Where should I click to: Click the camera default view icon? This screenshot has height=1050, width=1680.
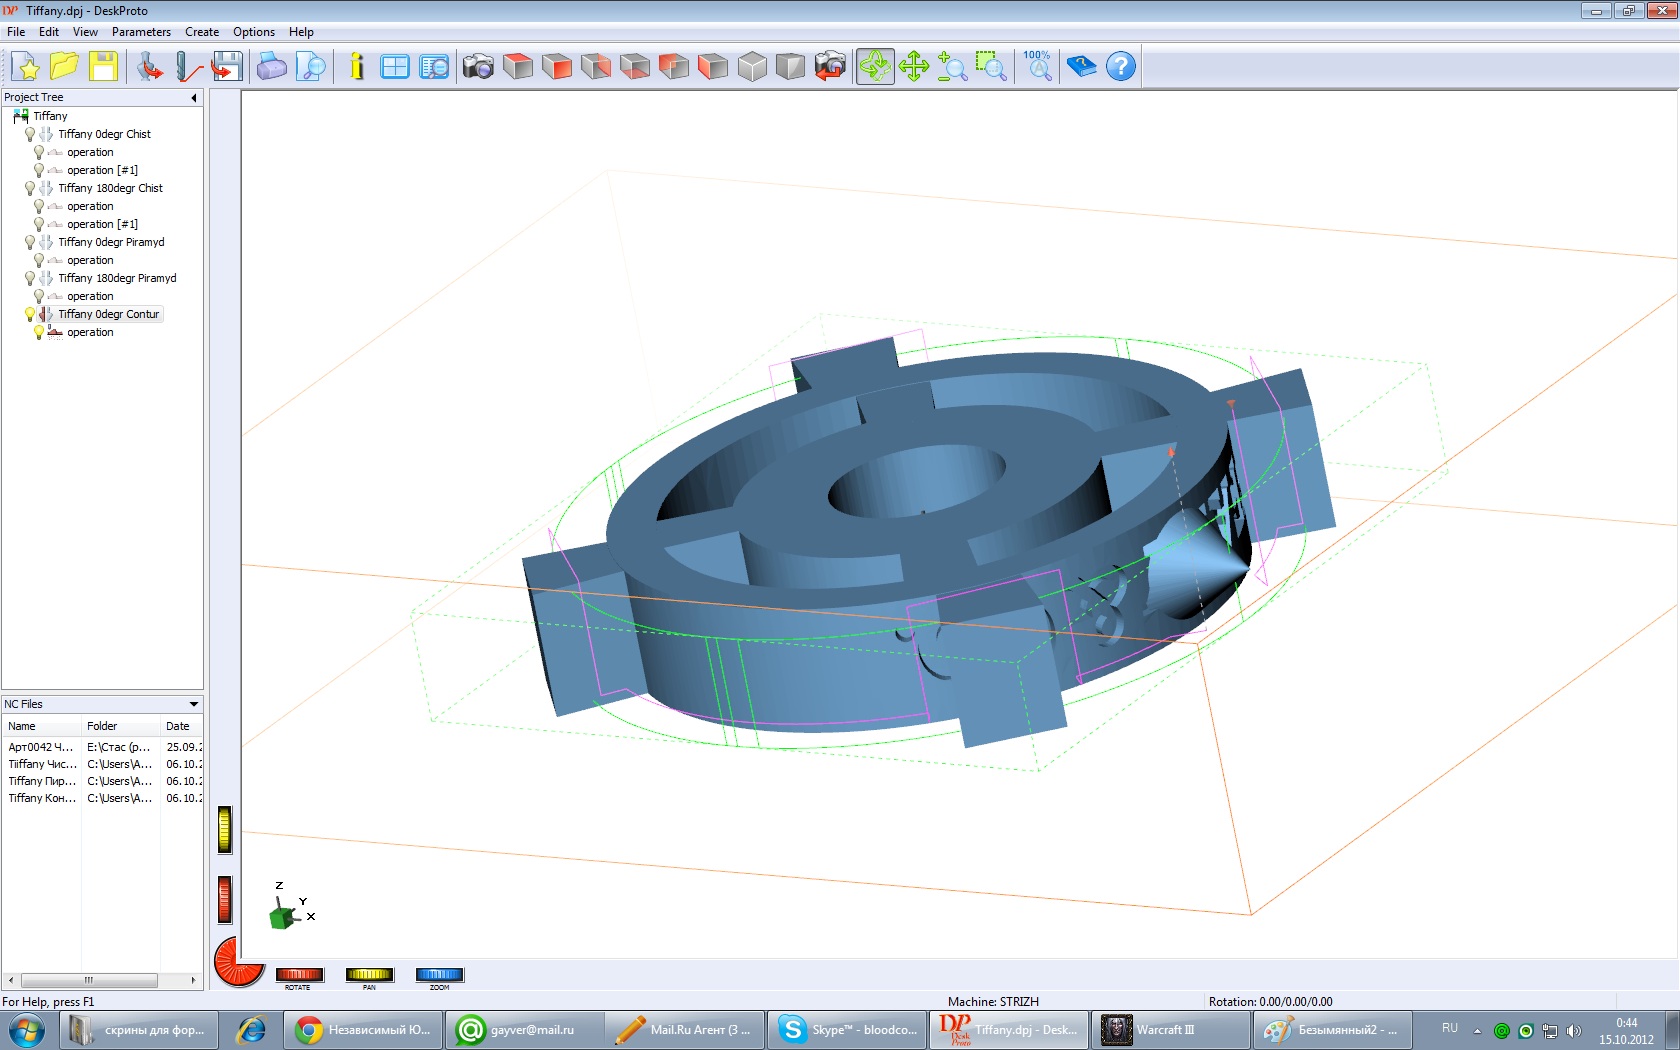478,67
